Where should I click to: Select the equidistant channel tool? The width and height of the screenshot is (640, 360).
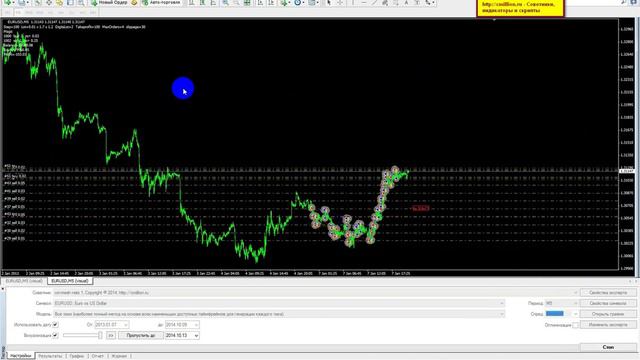pos(385,2)
